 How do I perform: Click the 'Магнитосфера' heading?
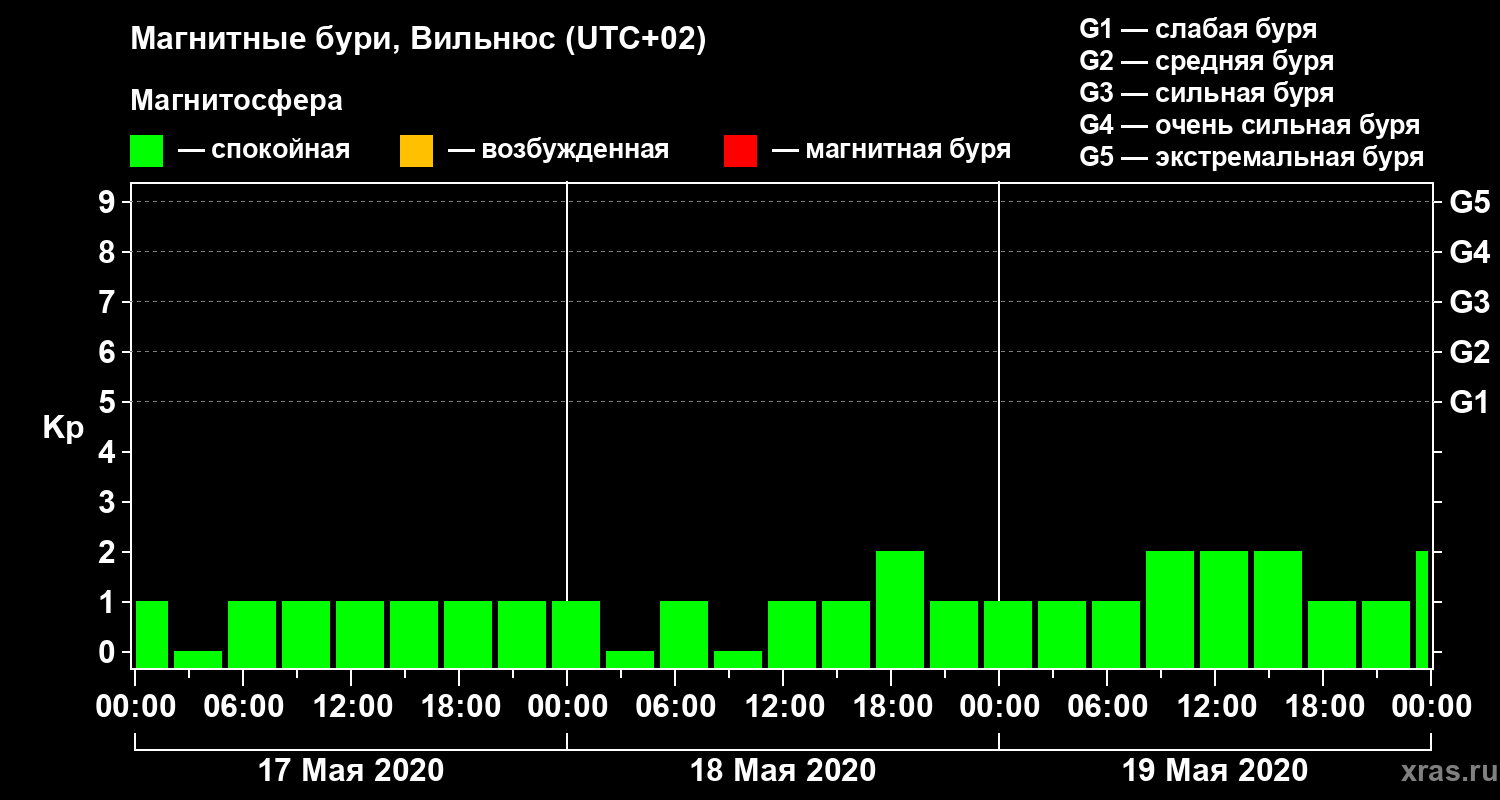[x=237, y=101]
